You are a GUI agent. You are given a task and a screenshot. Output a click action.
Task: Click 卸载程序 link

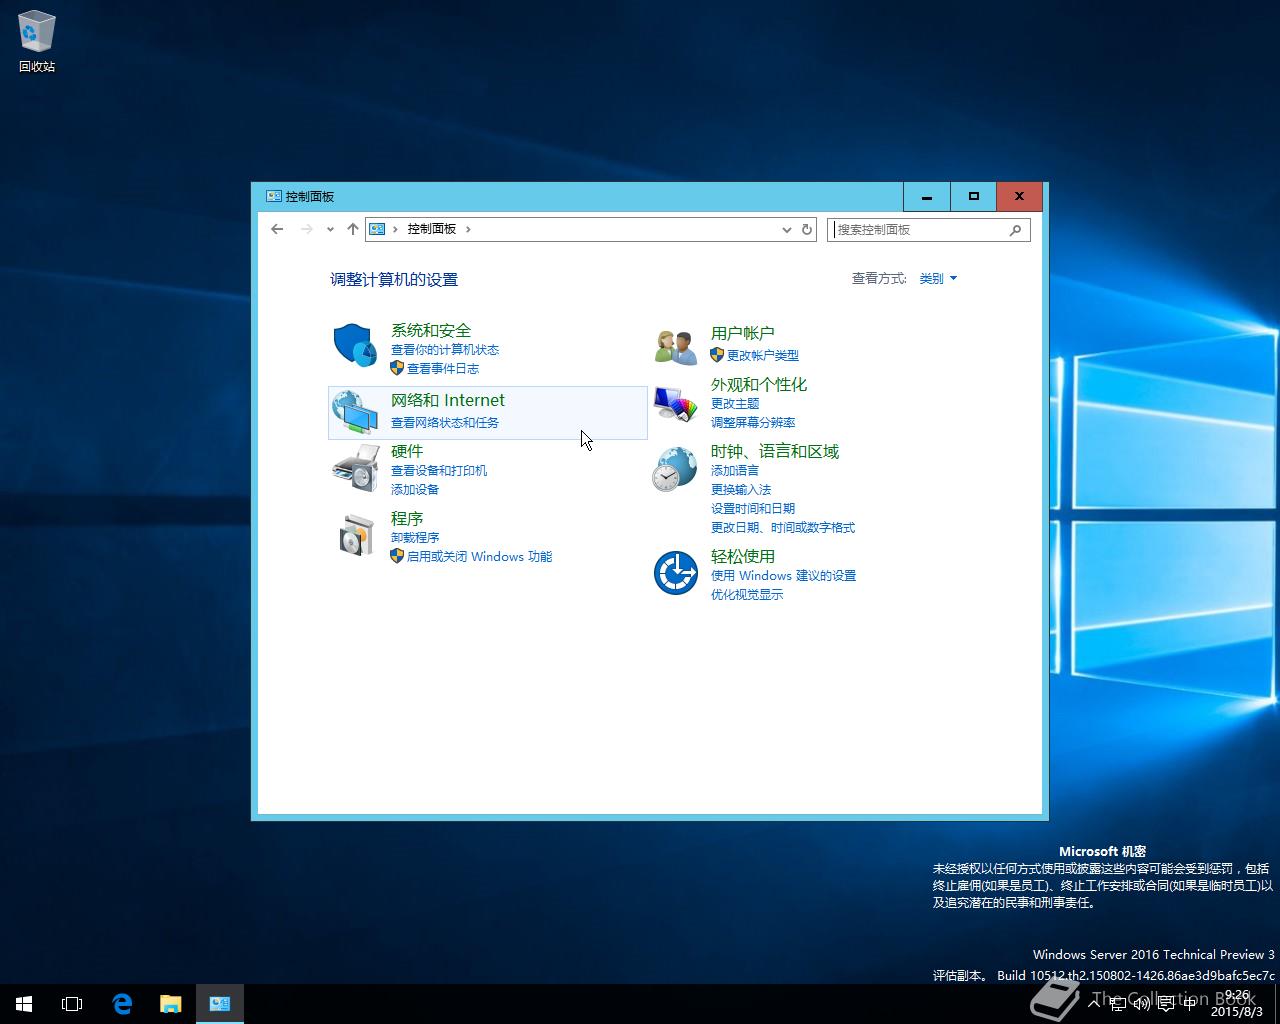pyautogui.click(x=415, y=538)
